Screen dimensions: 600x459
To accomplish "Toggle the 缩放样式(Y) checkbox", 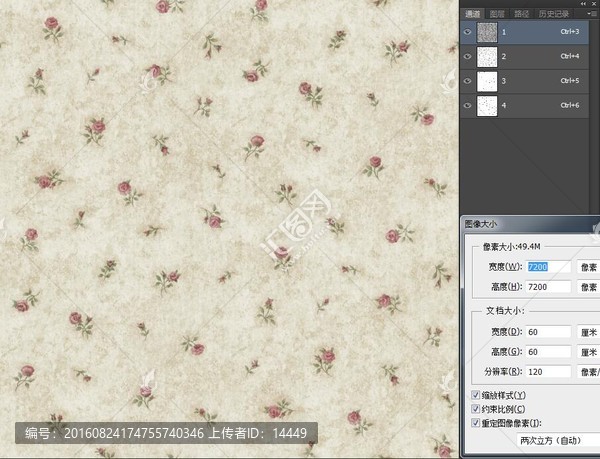I will [476, 395].
